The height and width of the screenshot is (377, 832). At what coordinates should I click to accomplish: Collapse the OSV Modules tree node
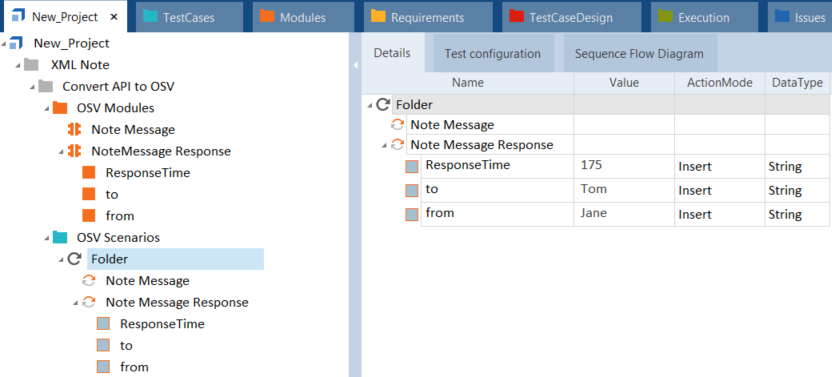pyautogui.click(x=47, y=108)
